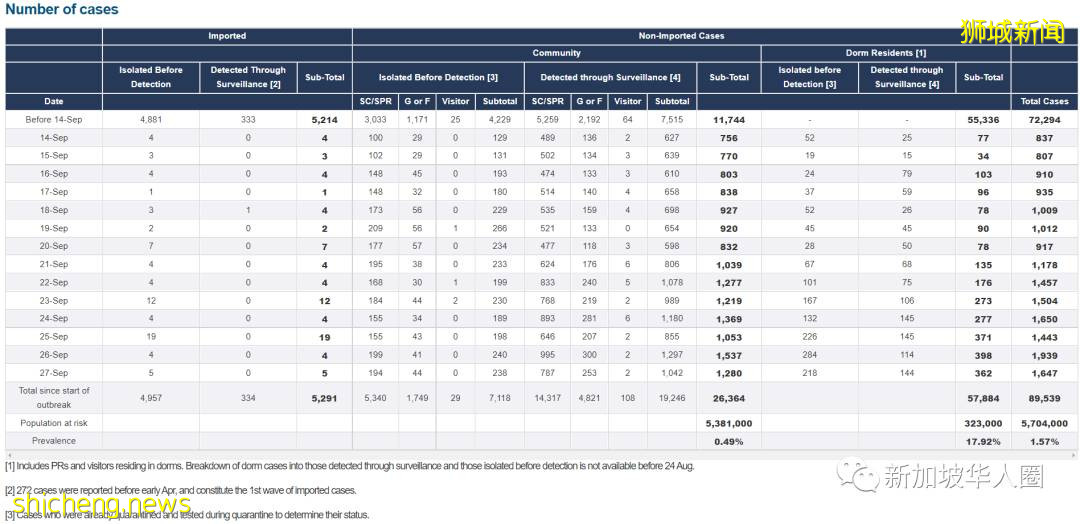Click the 'Total Cases' column header
1080x524 pixels.
(x=1044, y=102)
